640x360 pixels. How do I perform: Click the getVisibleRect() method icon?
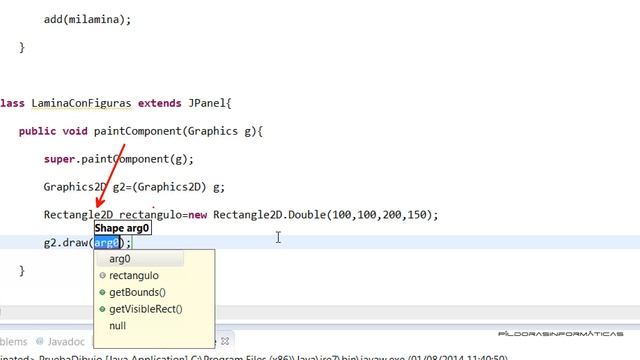(102, 309)
